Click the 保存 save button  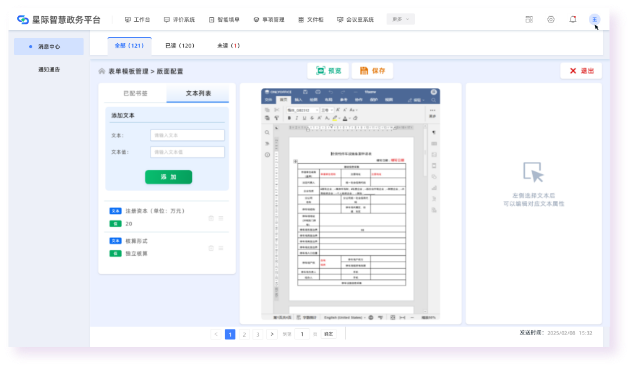(x=372, y=71)
